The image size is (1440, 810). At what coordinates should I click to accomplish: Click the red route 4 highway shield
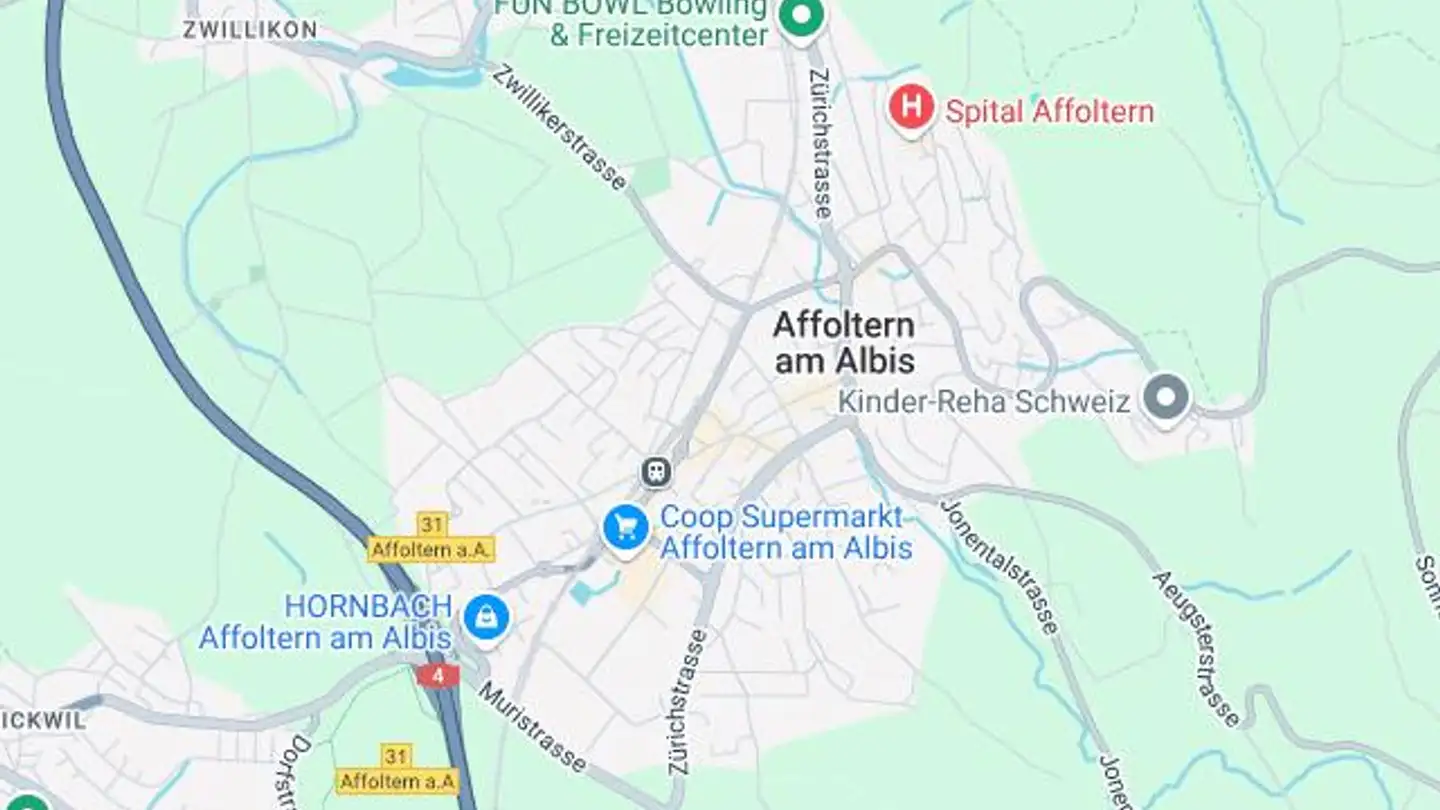click(438, 675)
